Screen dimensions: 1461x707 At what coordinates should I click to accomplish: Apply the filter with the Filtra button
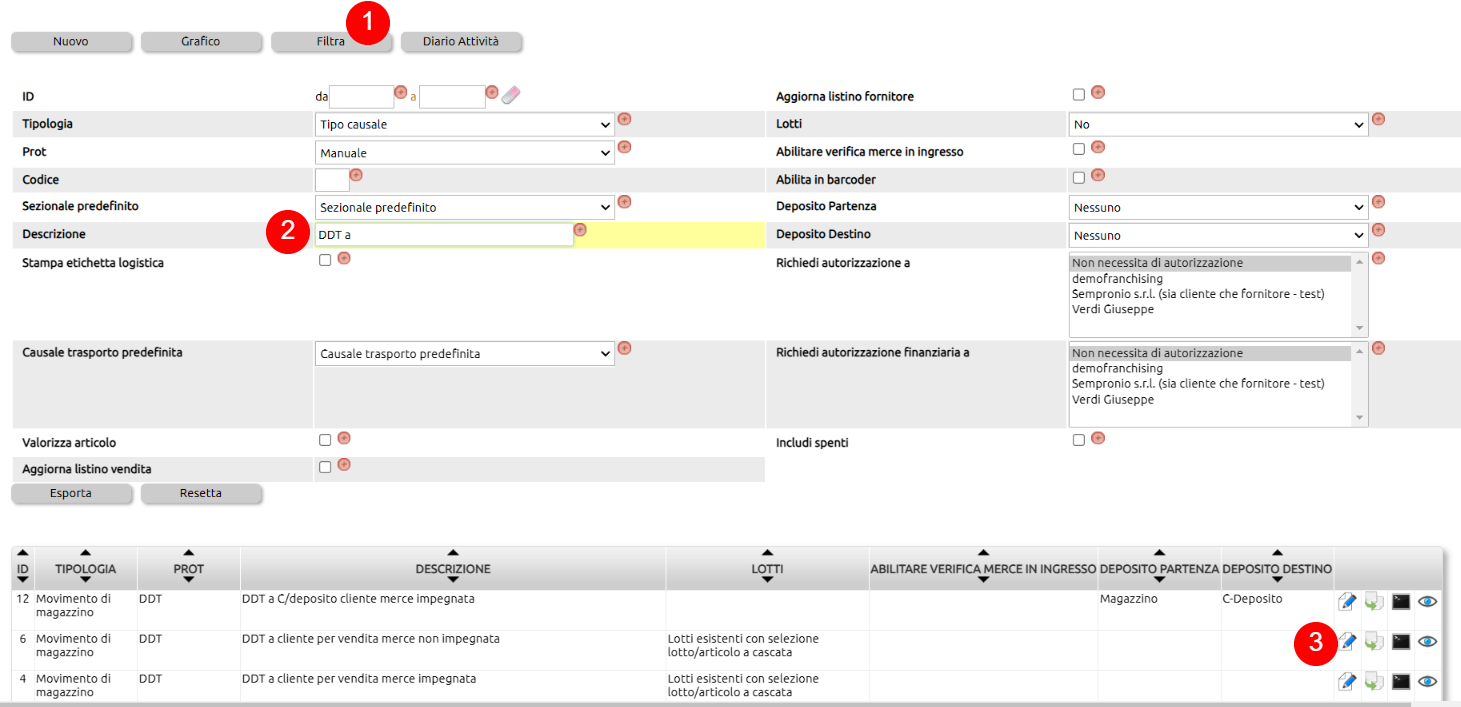pos(331,42)
